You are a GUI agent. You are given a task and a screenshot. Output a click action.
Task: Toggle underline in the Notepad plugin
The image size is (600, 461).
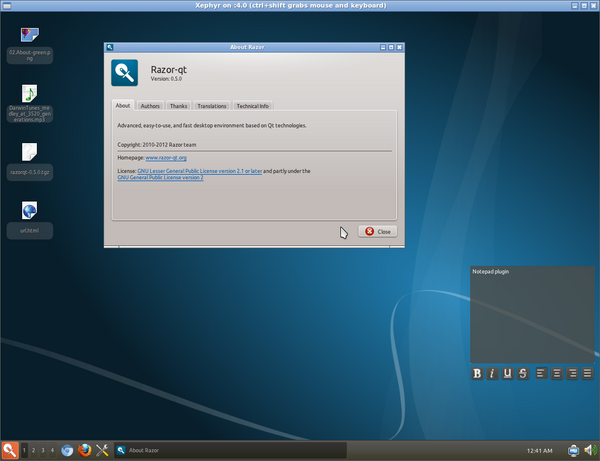click(508, 373)
